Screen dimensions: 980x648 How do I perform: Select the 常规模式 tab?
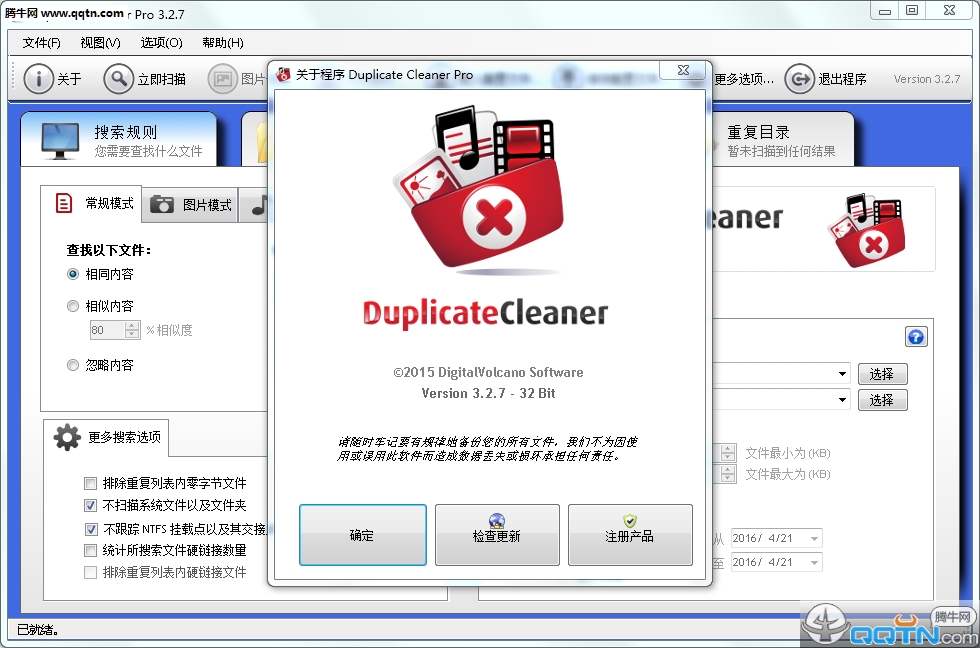click(91, 203)
